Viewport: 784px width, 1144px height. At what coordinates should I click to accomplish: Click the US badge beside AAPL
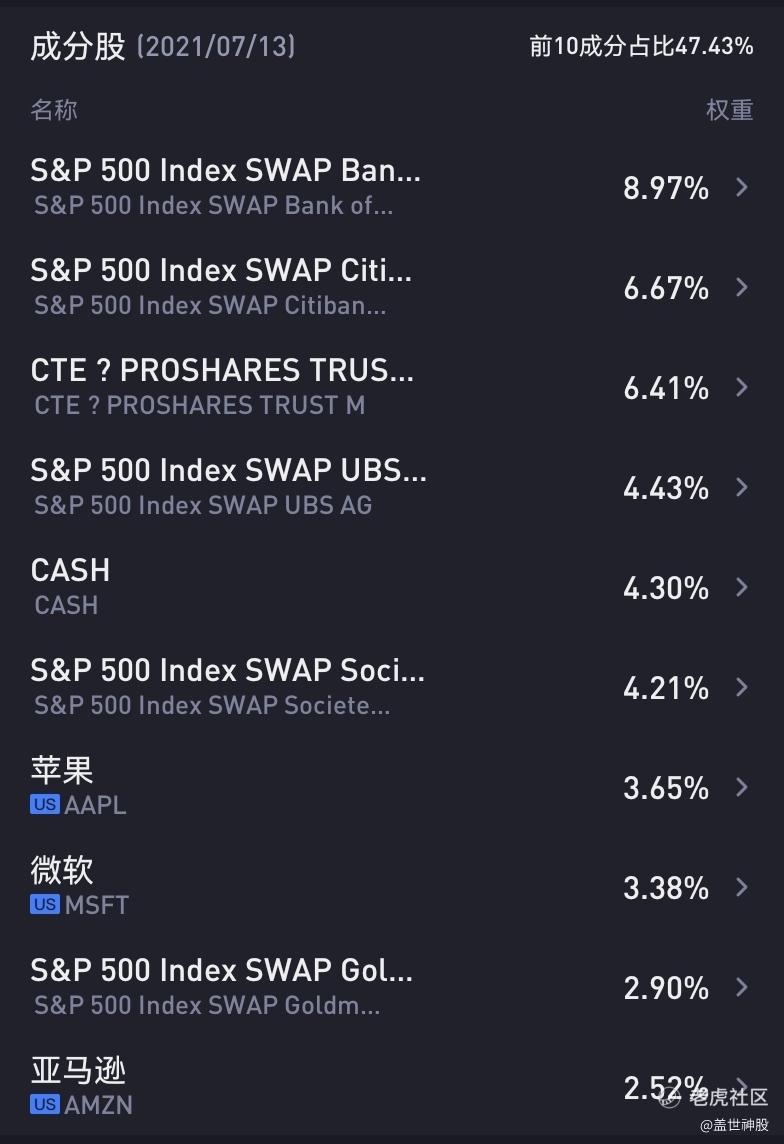pos(45,805)
